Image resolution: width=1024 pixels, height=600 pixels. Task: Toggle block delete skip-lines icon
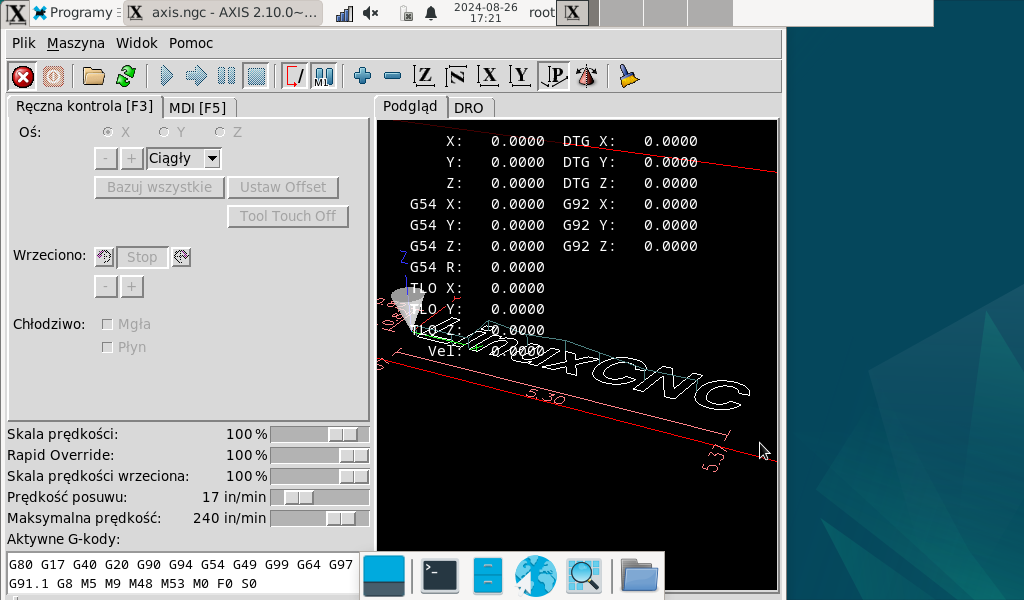tap(295, 77)
